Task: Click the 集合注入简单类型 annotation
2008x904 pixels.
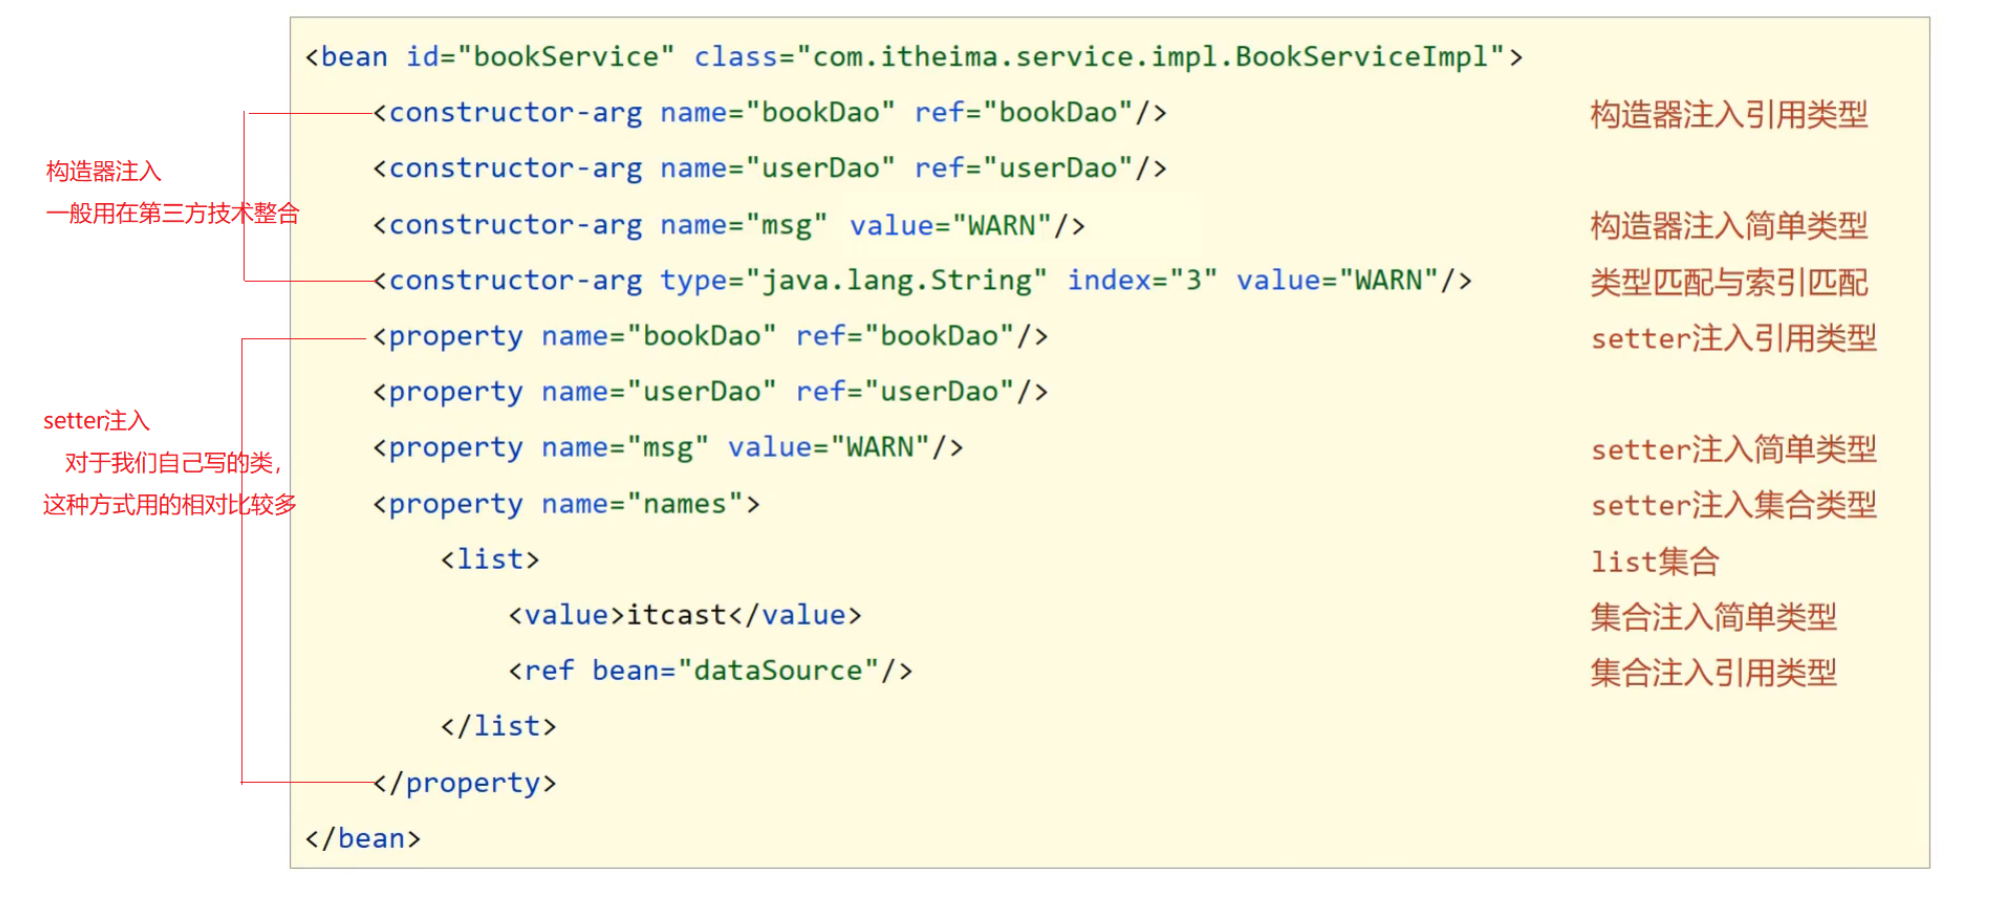Action: pyautogui.click(x=1714, y=618)
